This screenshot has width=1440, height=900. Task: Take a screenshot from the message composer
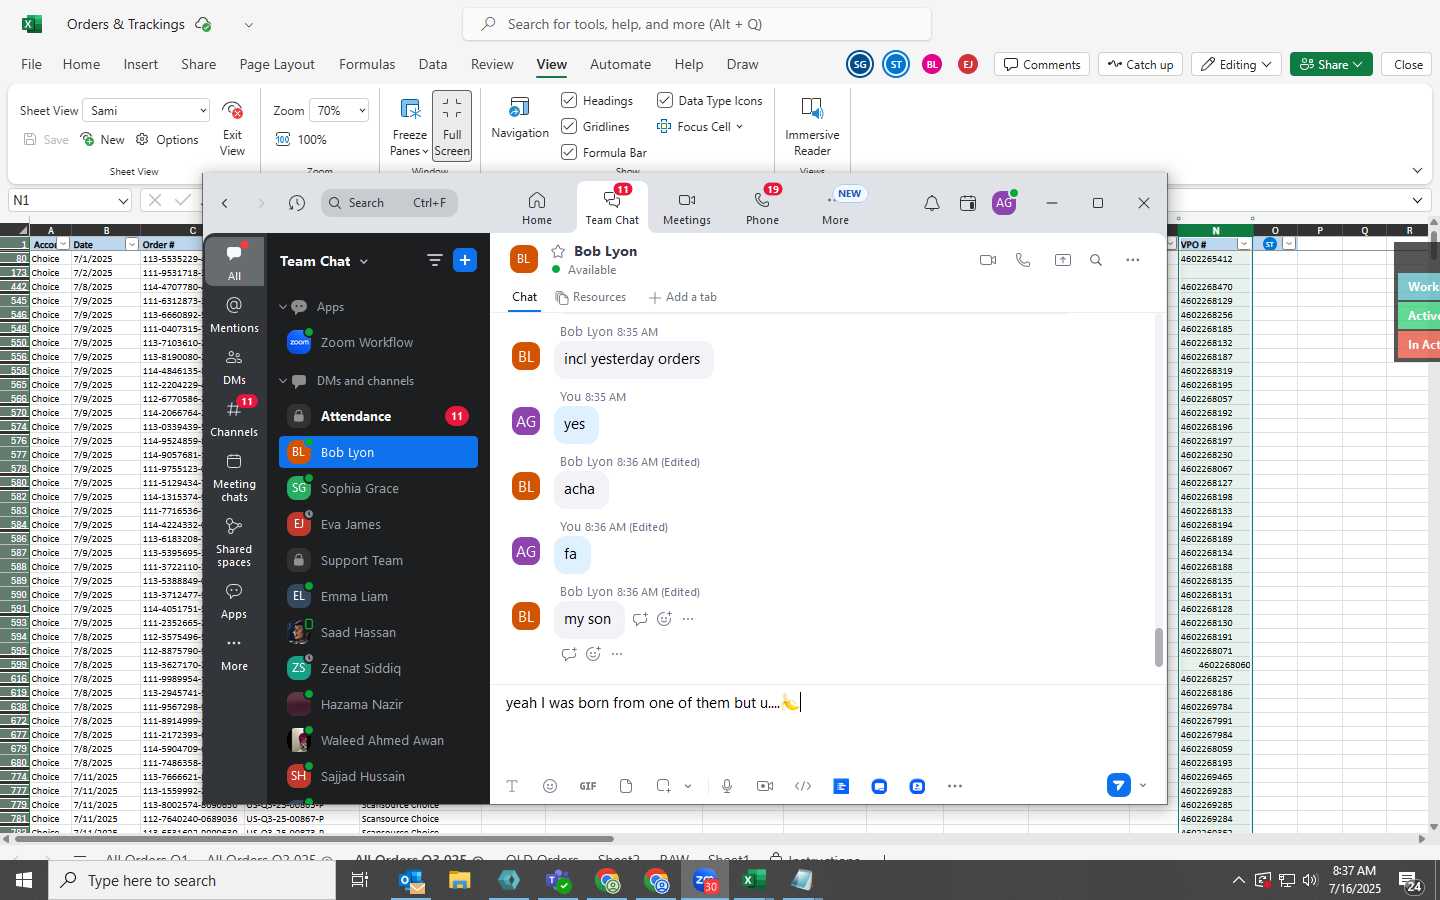(x=663, y=786)
